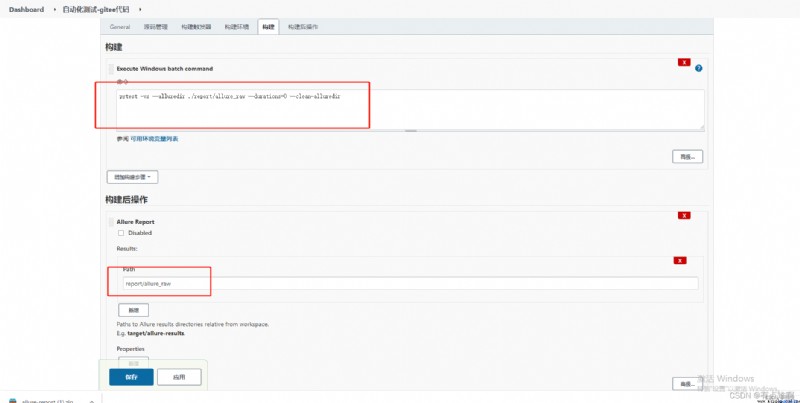
Task: Save the configuration with 保存
Action: click(x=131, y=377)
